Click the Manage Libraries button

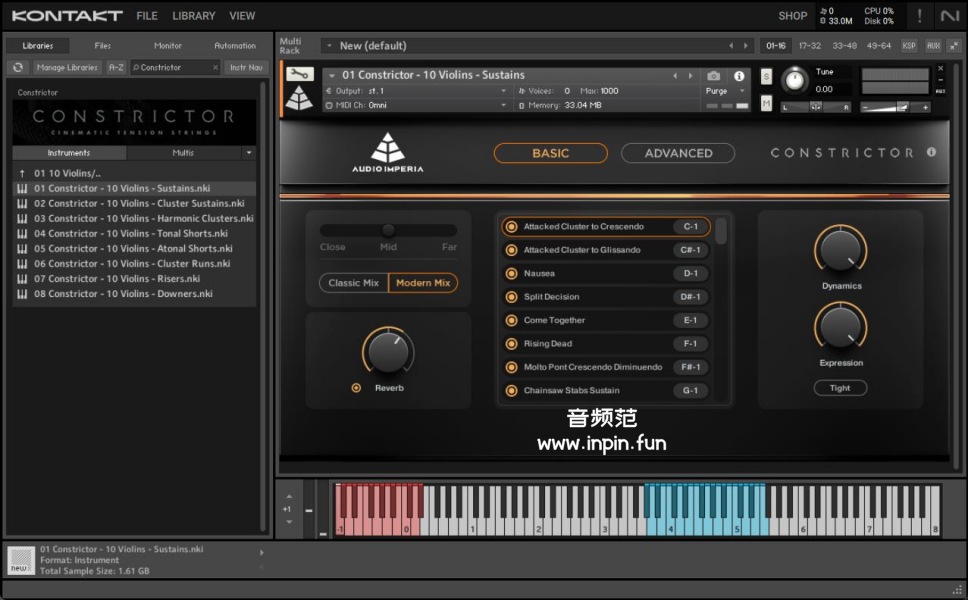click(67, 67)
